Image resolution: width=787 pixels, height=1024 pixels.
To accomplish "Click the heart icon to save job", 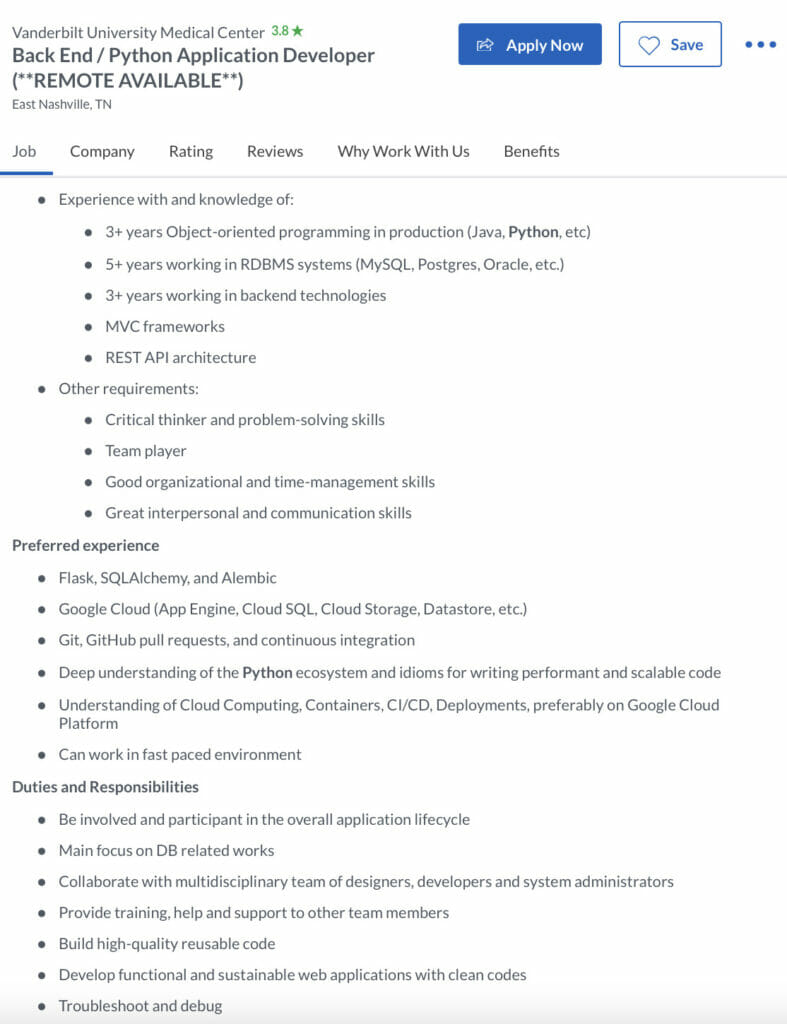I will click(649, 45).
